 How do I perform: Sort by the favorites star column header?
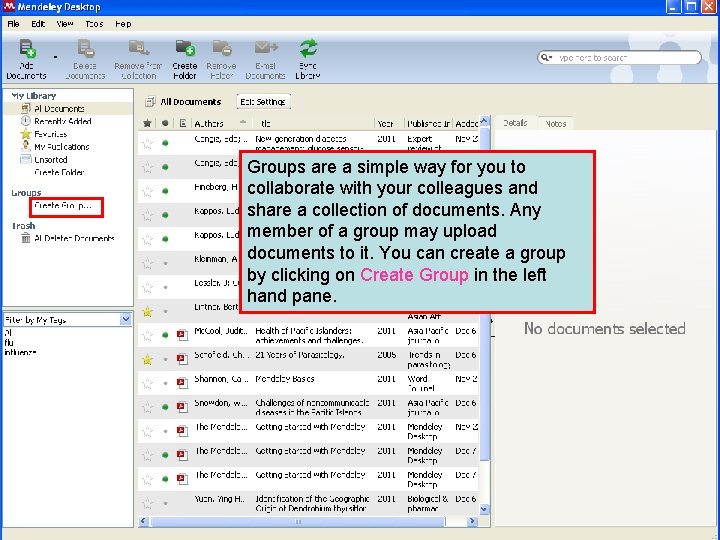[x=147, y=123]
